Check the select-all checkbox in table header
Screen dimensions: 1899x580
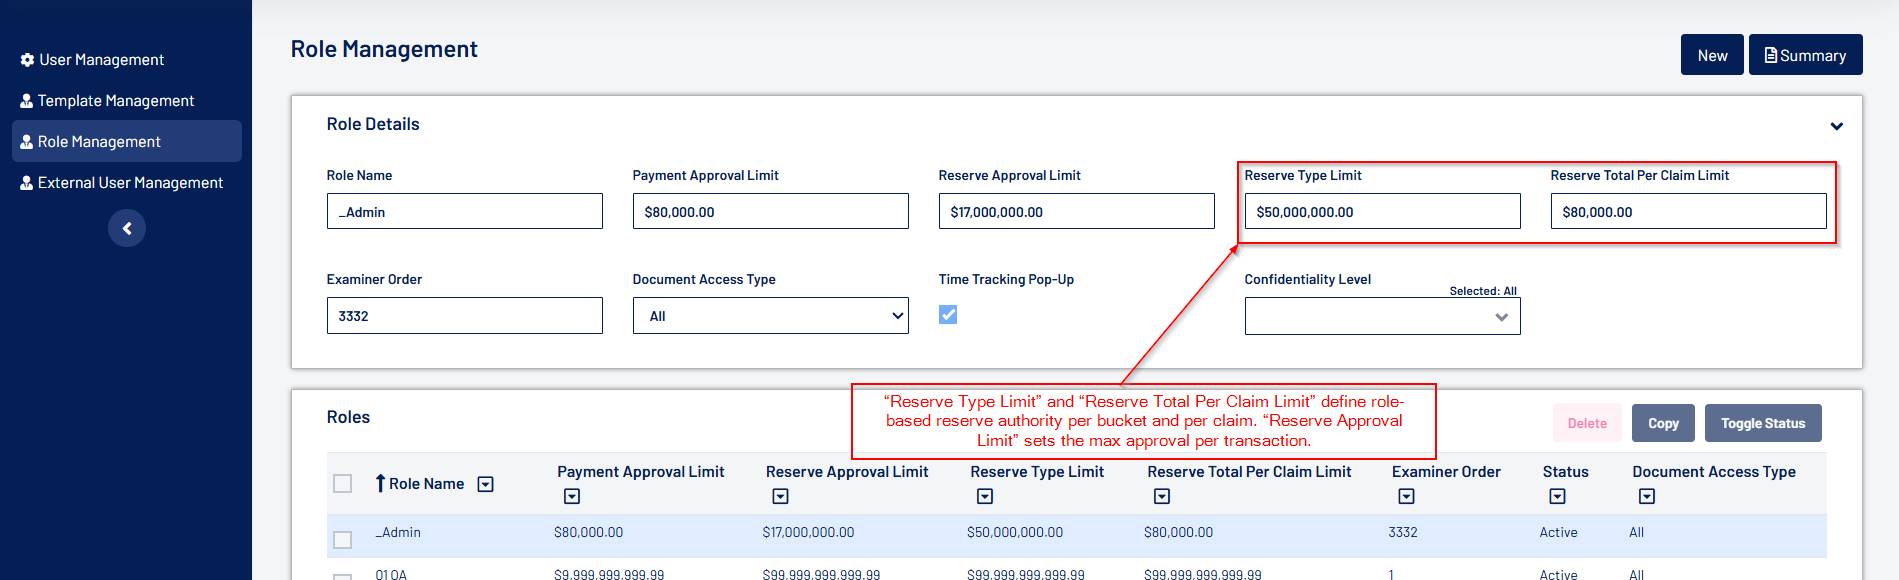coord(343,484)
